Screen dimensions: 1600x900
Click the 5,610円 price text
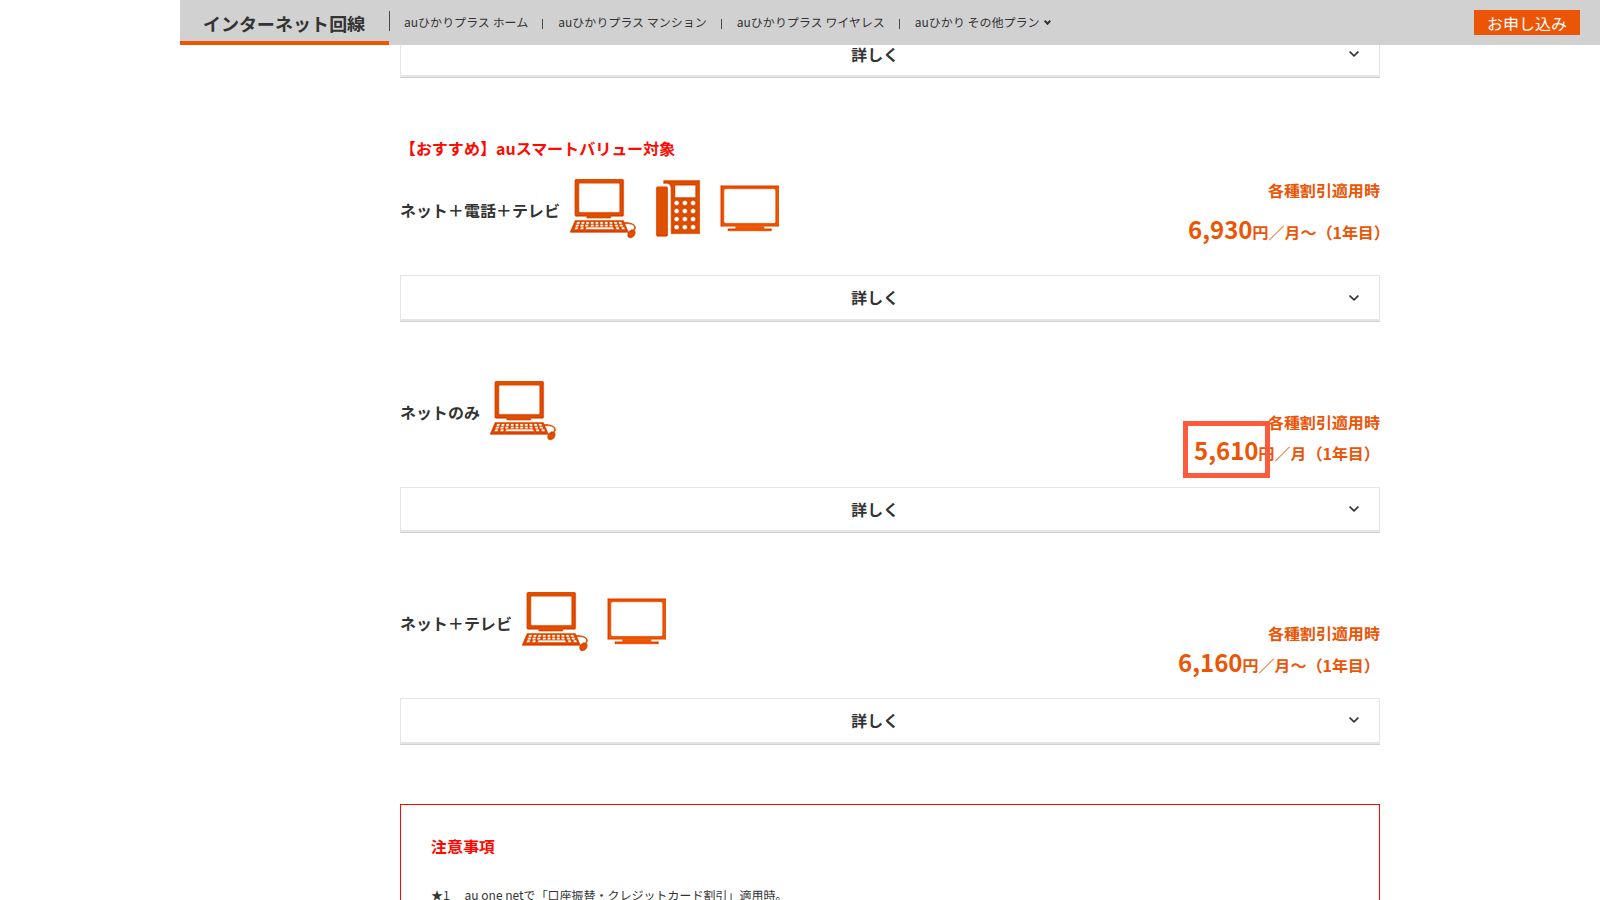click(1234, 452)
